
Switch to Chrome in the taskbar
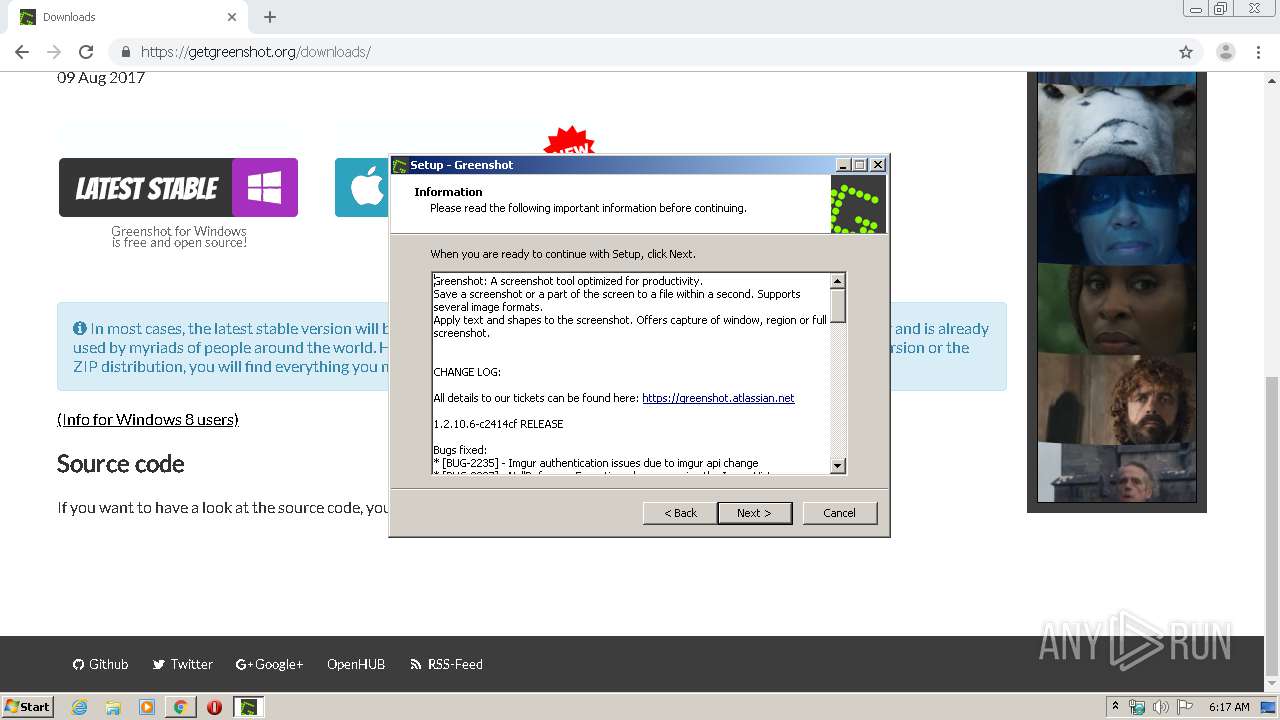click(180, 707)
